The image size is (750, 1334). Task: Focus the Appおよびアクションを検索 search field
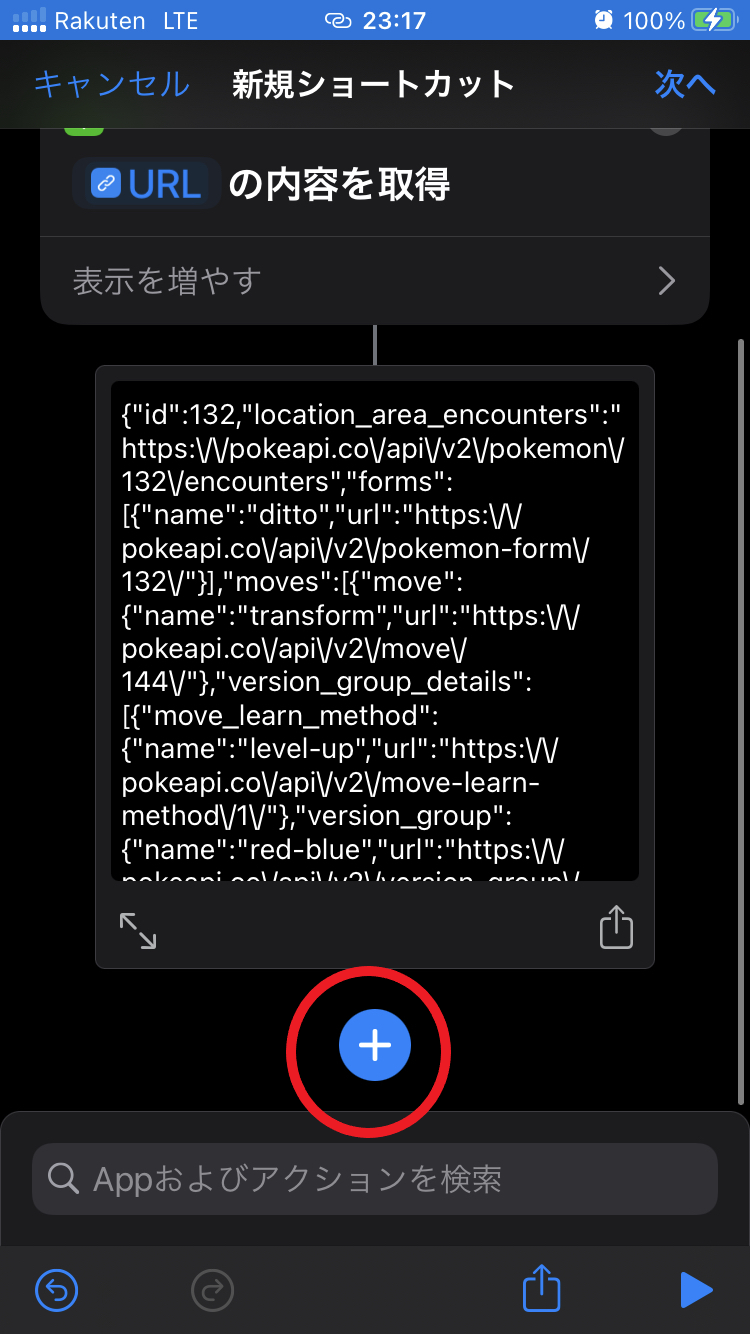click(375, 1179)
